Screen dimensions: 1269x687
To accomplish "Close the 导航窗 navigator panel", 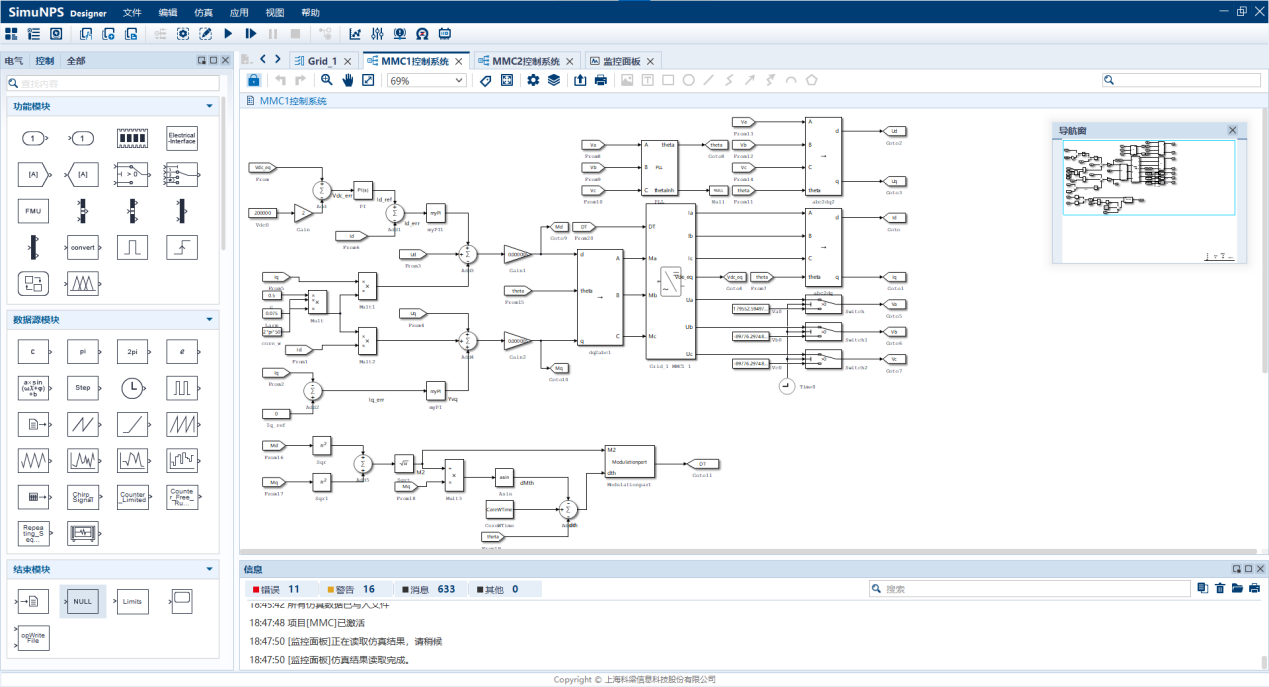I will [x=1232, y=130].
